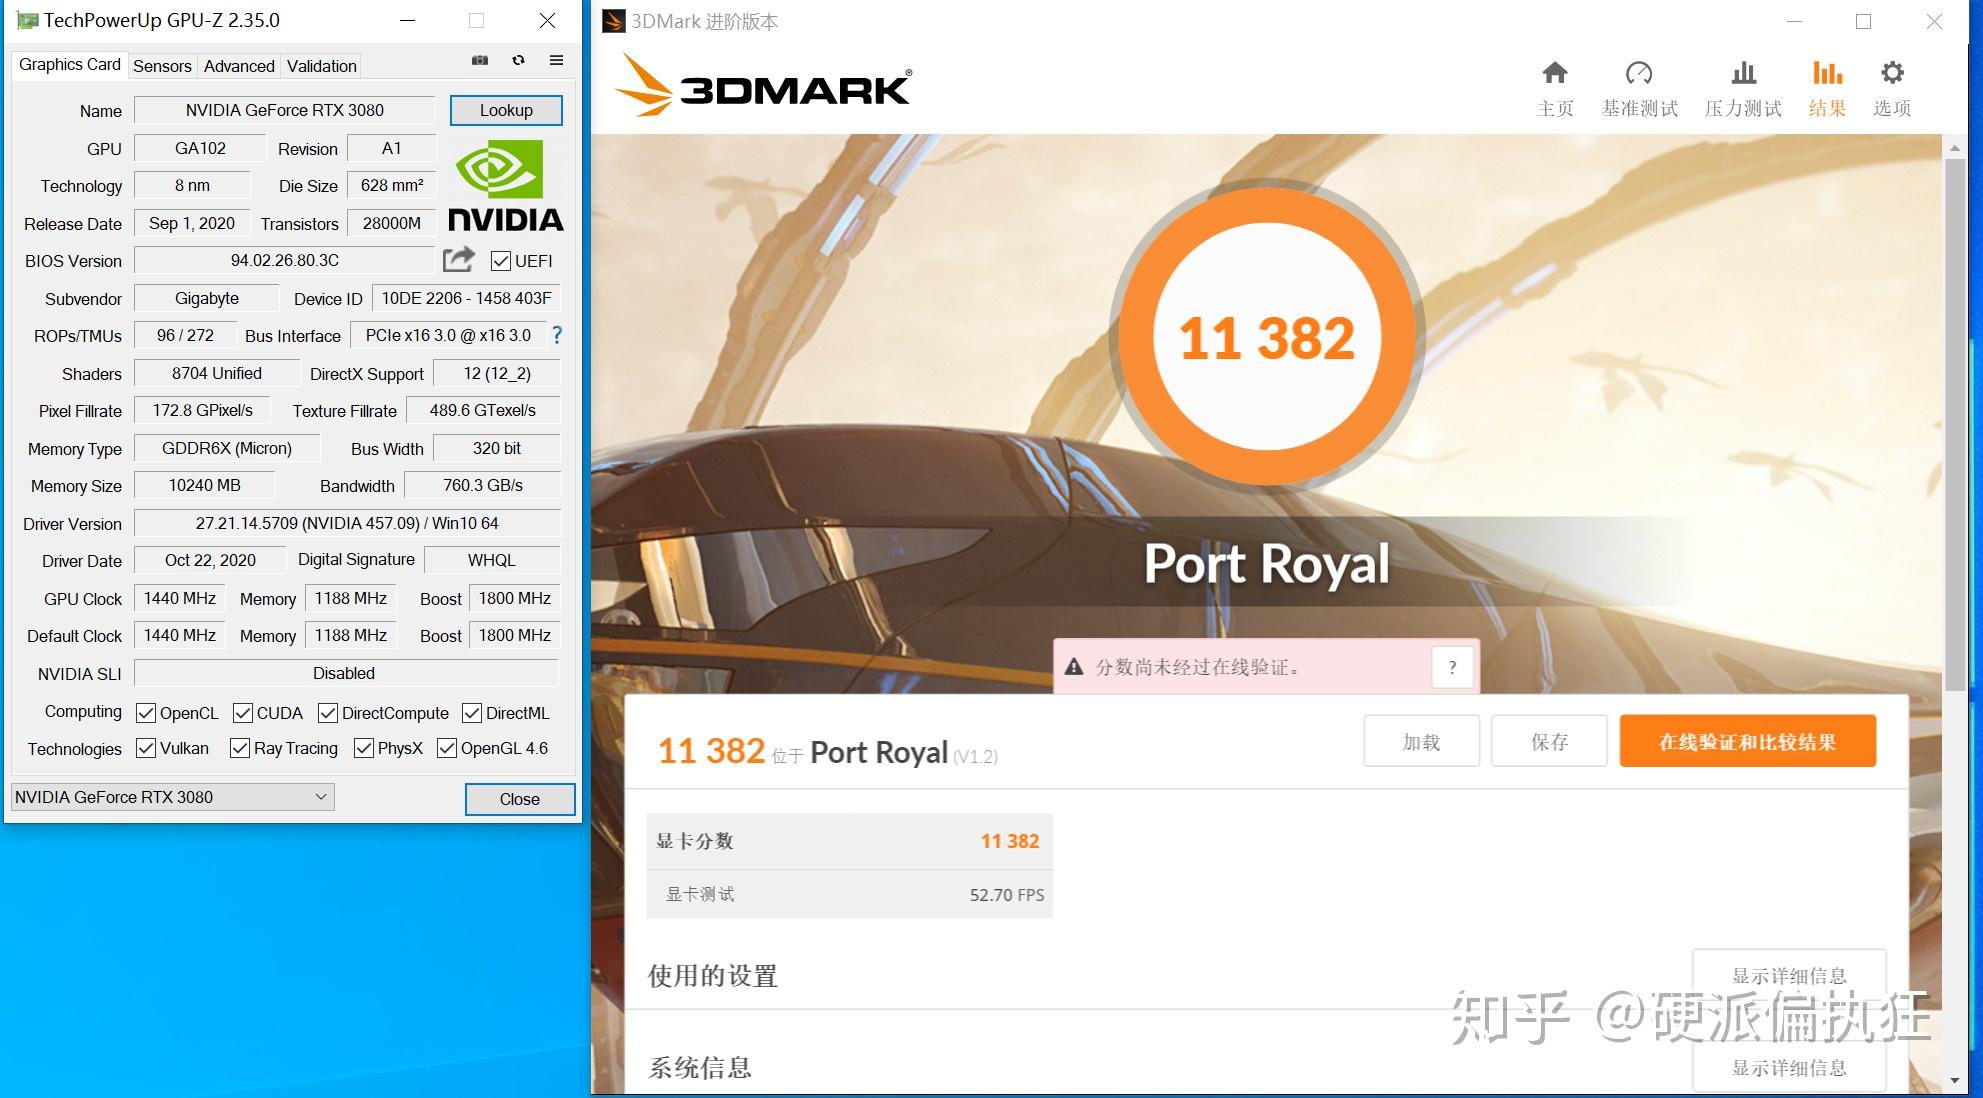Open 压力测试 stress test section
Viewport: 1983px width, 1098px height.
1741,87
